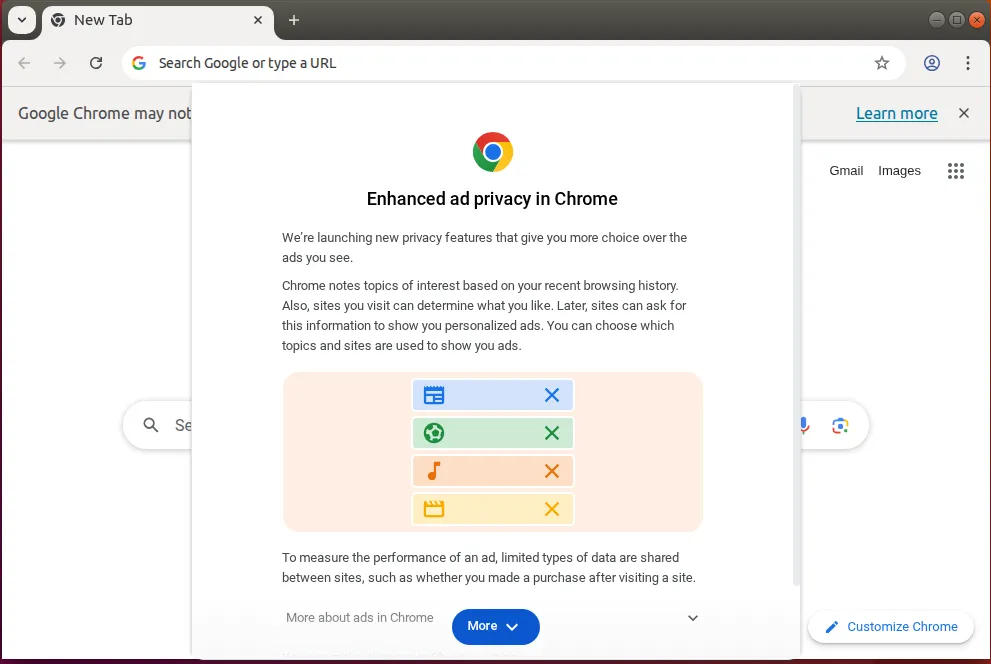991x664 pixels.
Task: Click the forward navigation arrow
Action: point(59,62)
